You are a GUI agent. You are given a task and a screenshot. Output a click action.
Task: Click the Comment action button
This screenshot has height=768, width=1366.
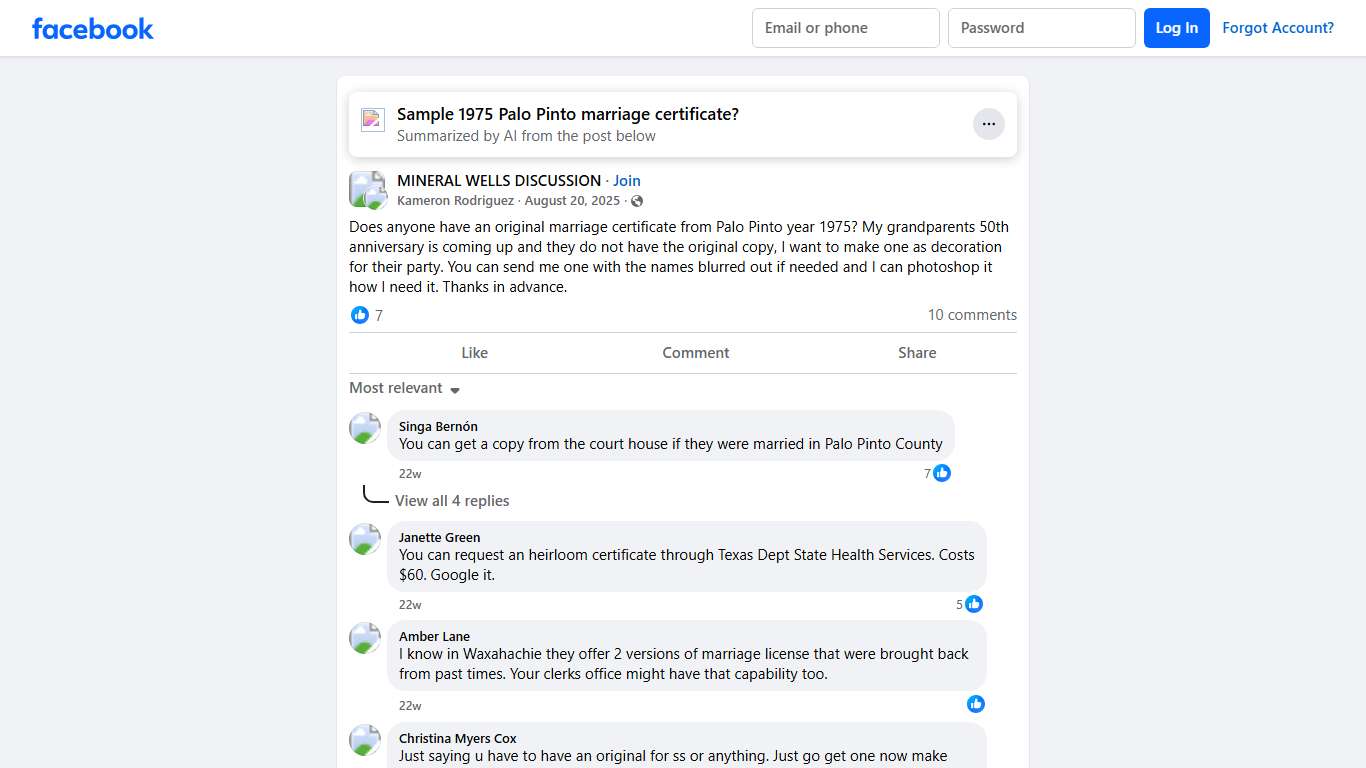695,353
